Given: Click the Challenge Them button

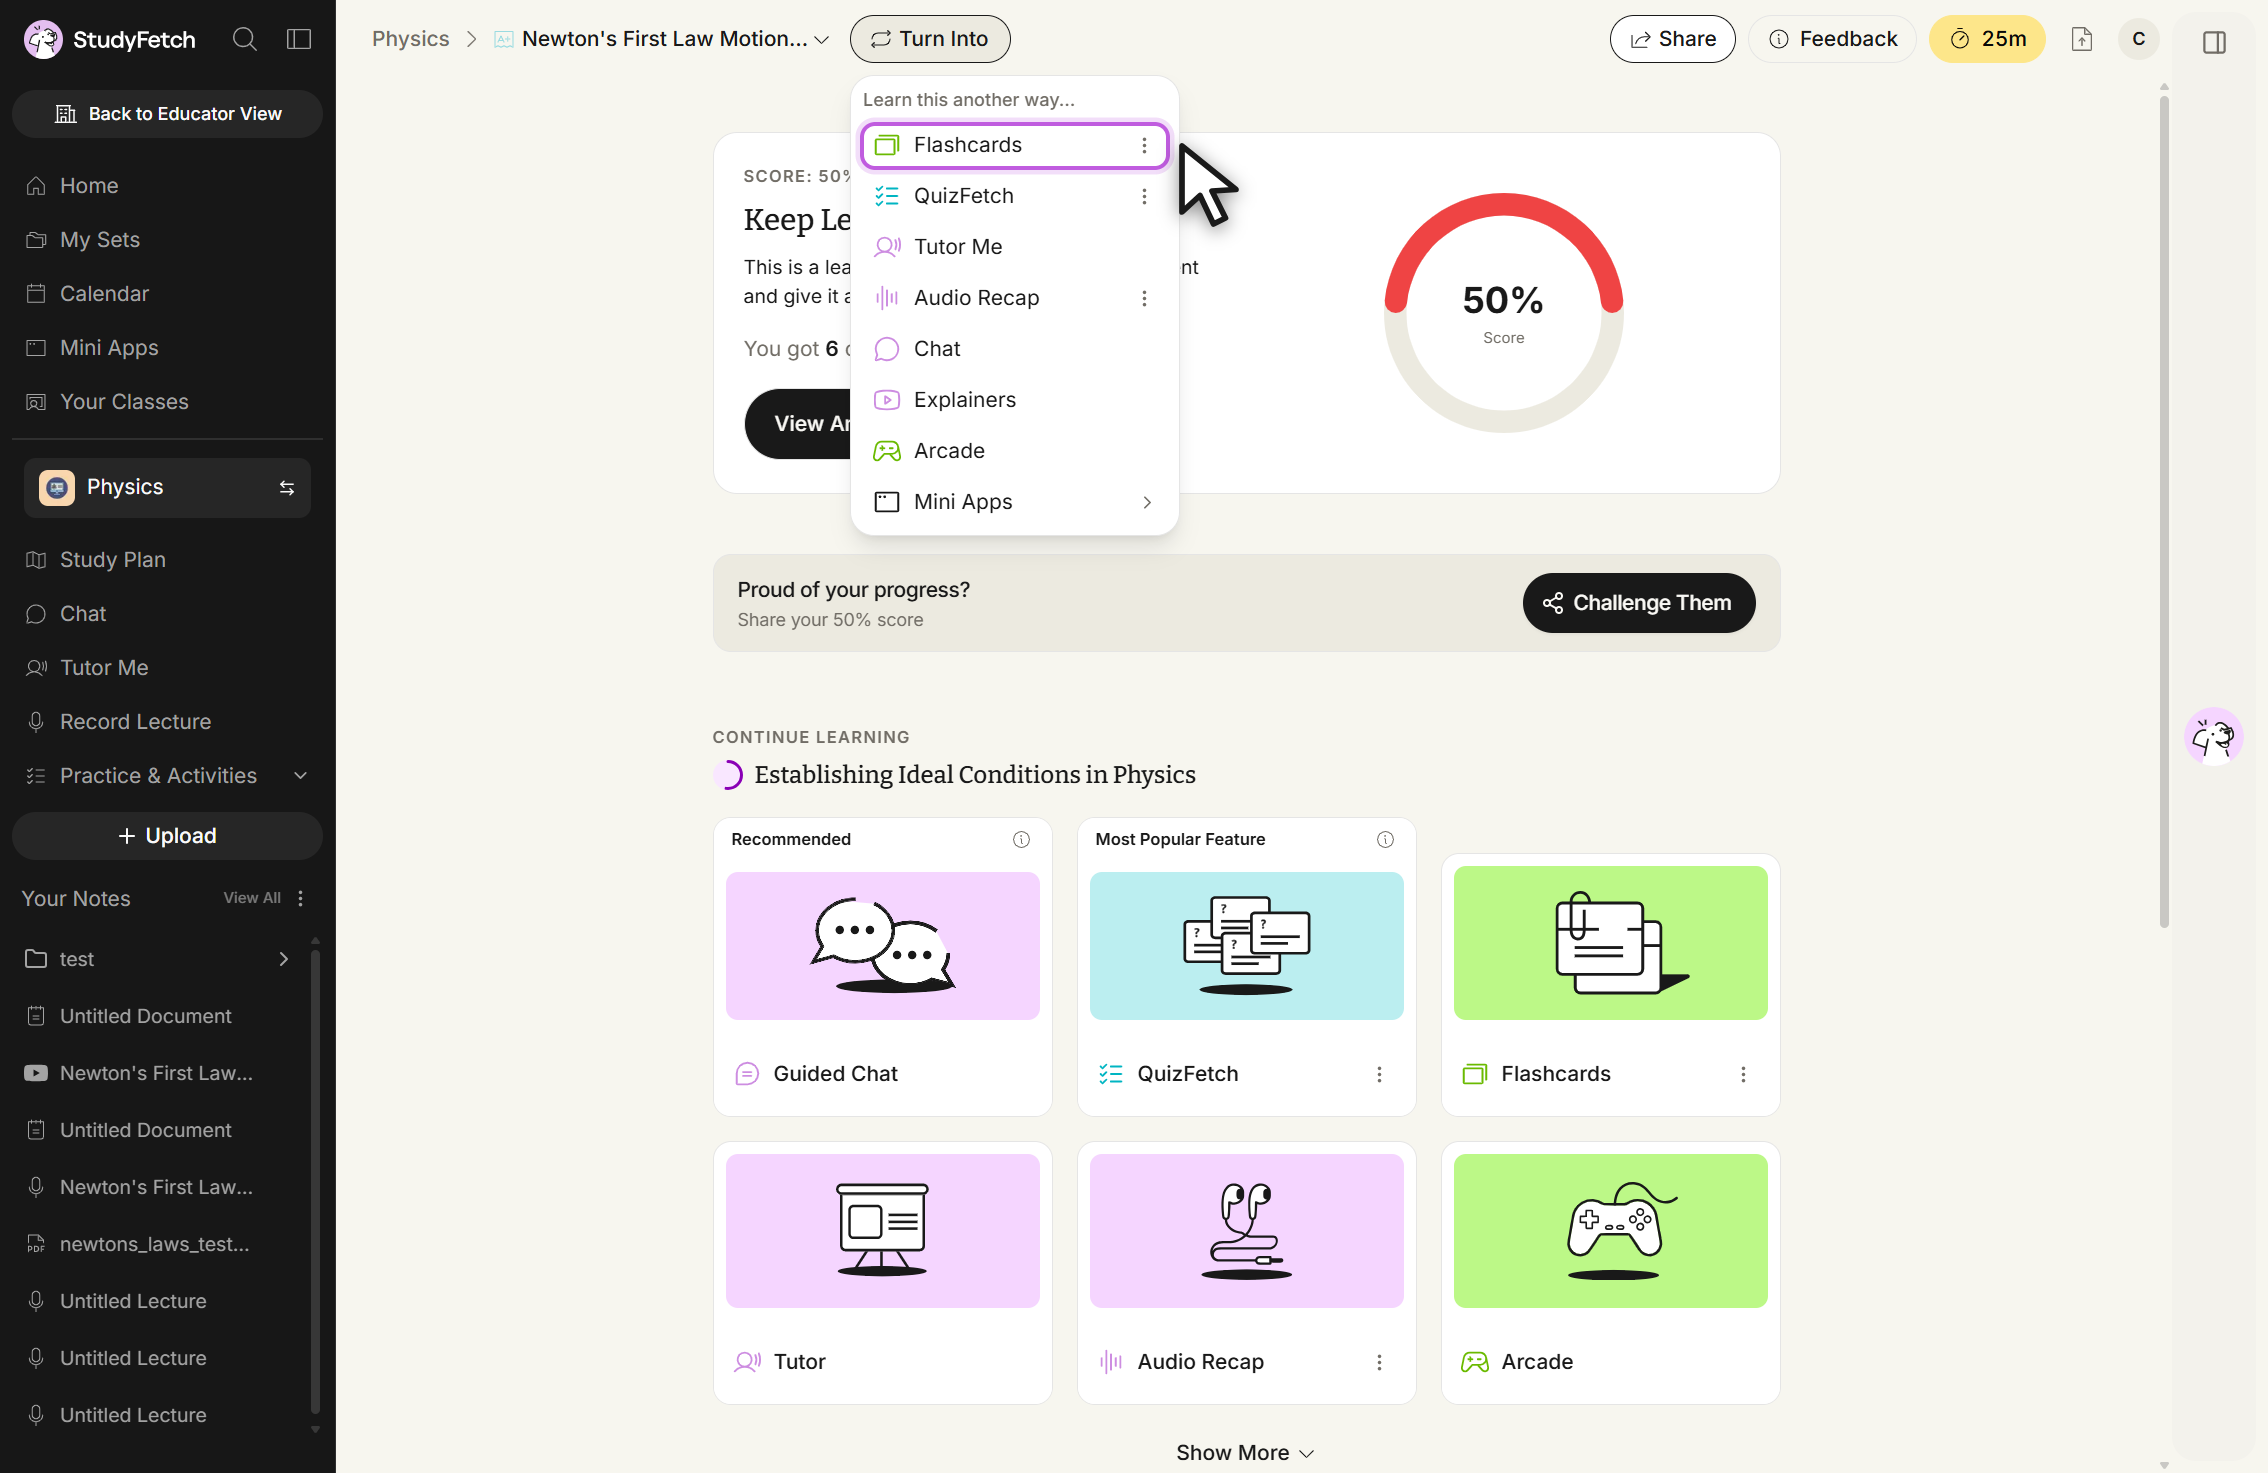Looking at the screenshot, I should tap(1639, 603).
